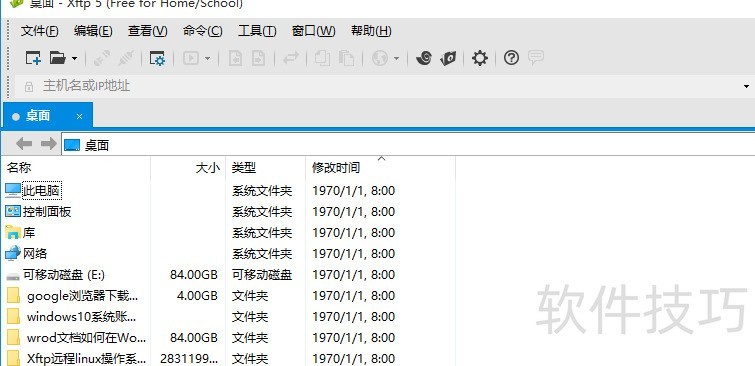Expand the address bar history dropdown

[746, 87]
